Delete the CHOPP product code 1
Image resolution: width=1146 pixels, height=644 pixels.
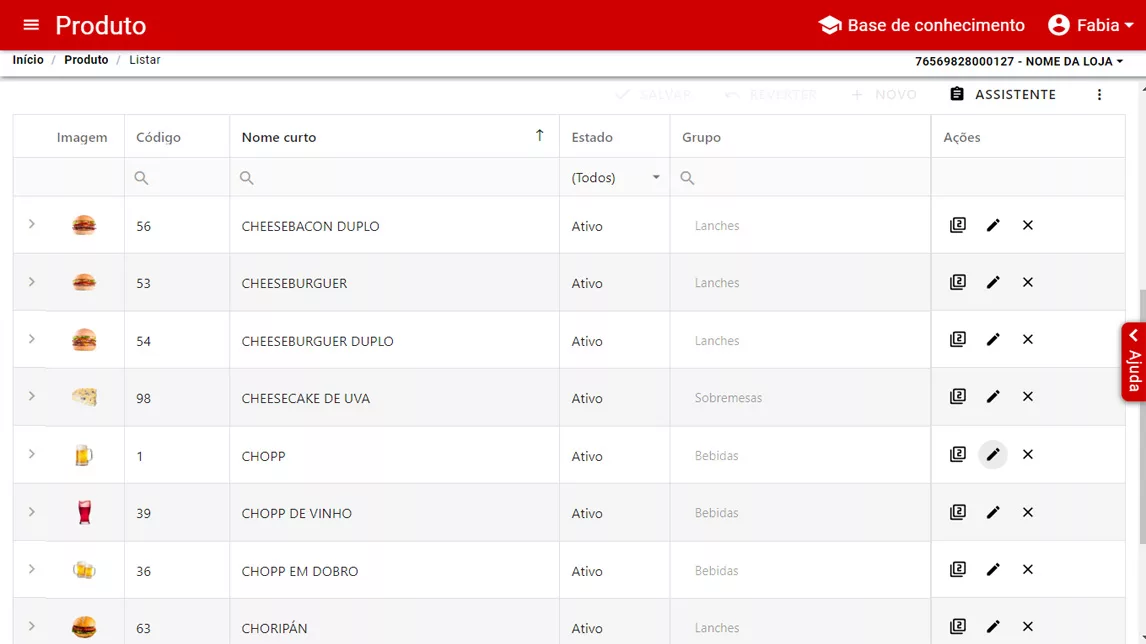tap(1028, 454)
